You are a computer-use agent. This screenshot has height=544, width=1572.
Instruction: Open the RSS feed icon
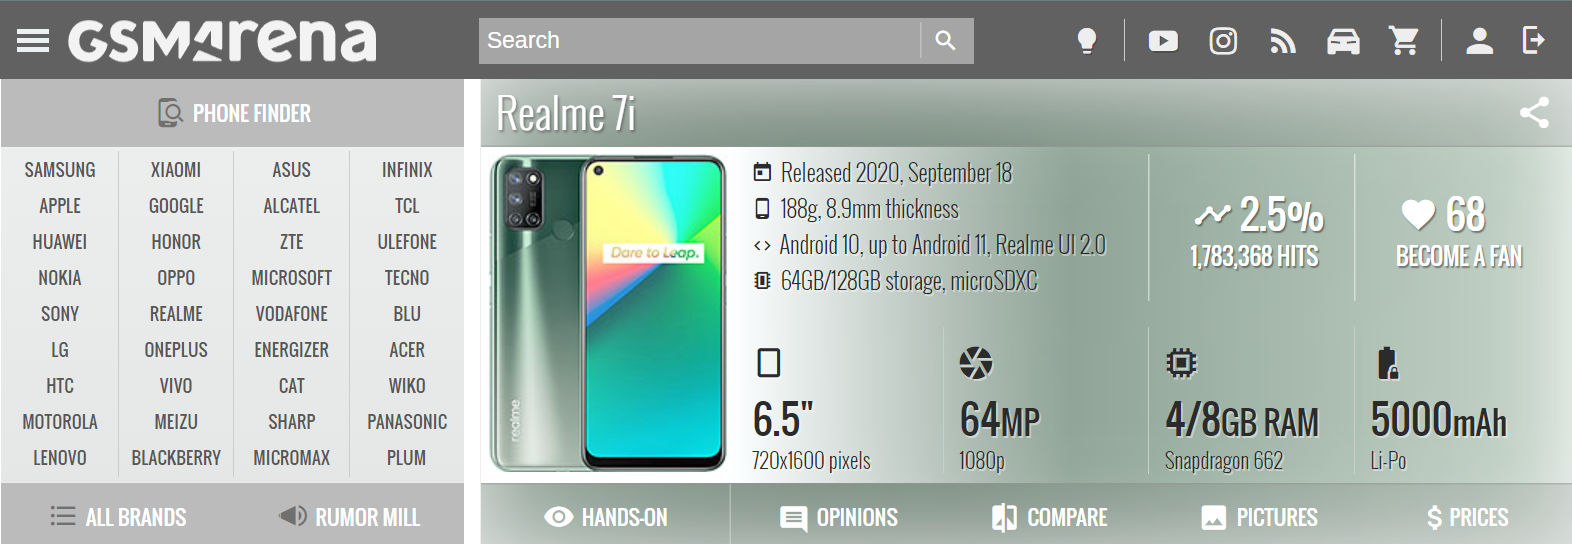point(1283,41)
